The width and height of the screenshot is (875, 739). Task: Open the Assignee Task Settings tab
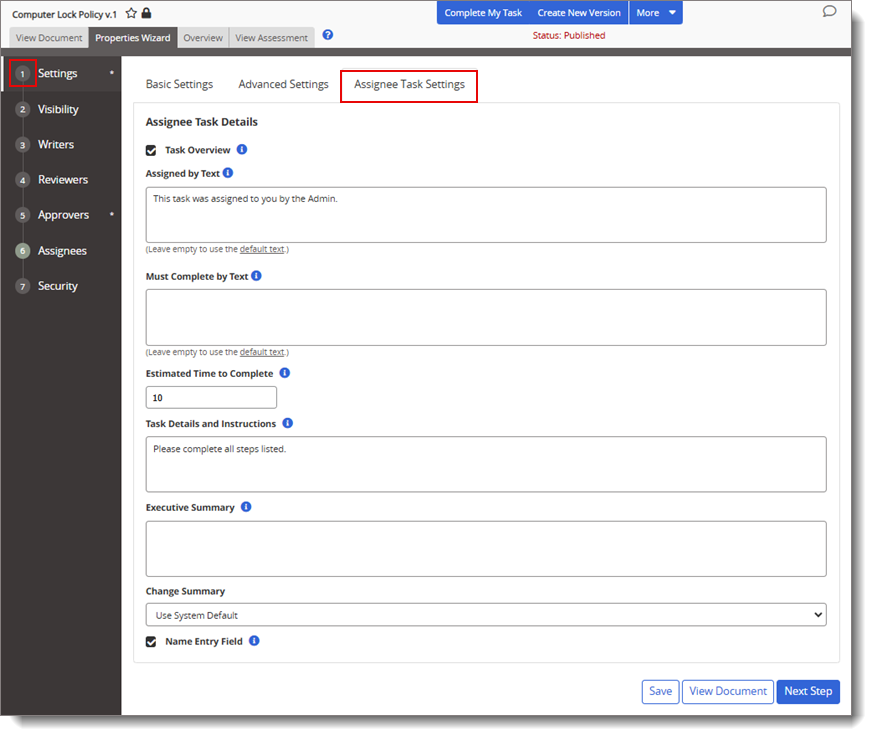coord(409,84)
